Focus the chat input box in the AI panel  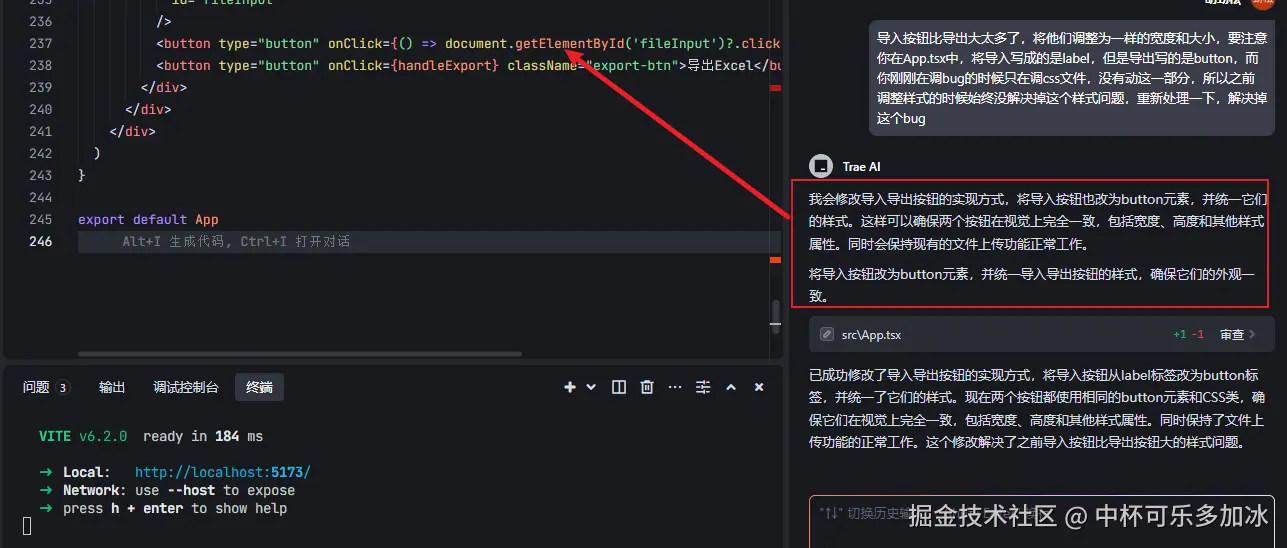[1041, 521]
